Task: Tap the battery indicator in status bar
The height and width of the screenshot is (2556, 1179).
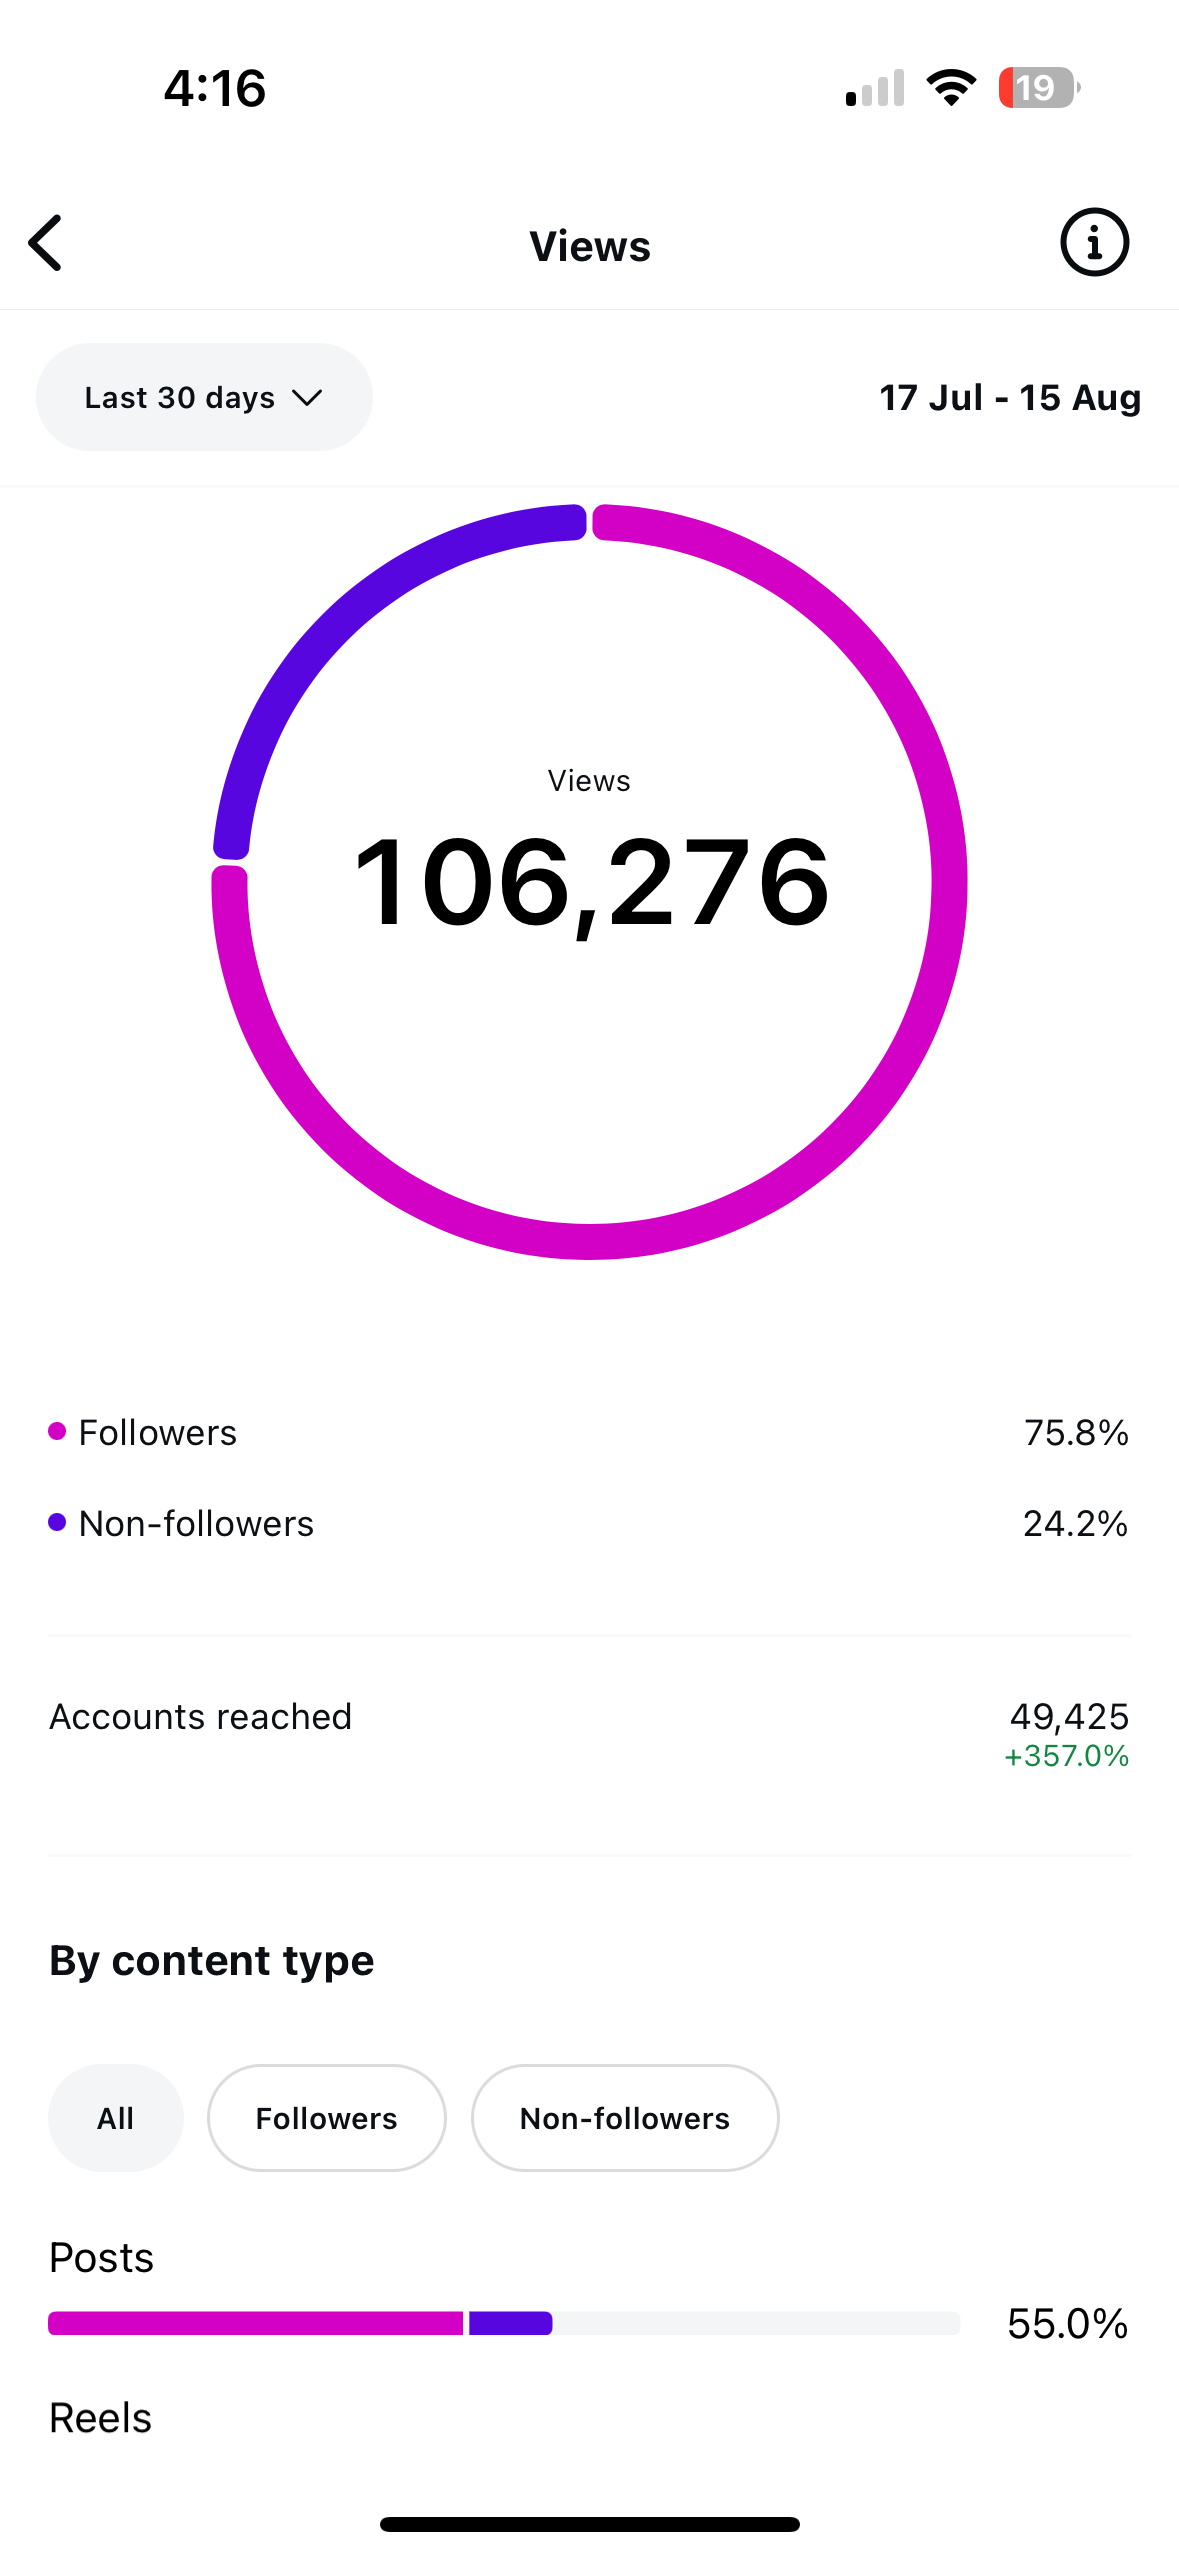Action: [1039, 88]
